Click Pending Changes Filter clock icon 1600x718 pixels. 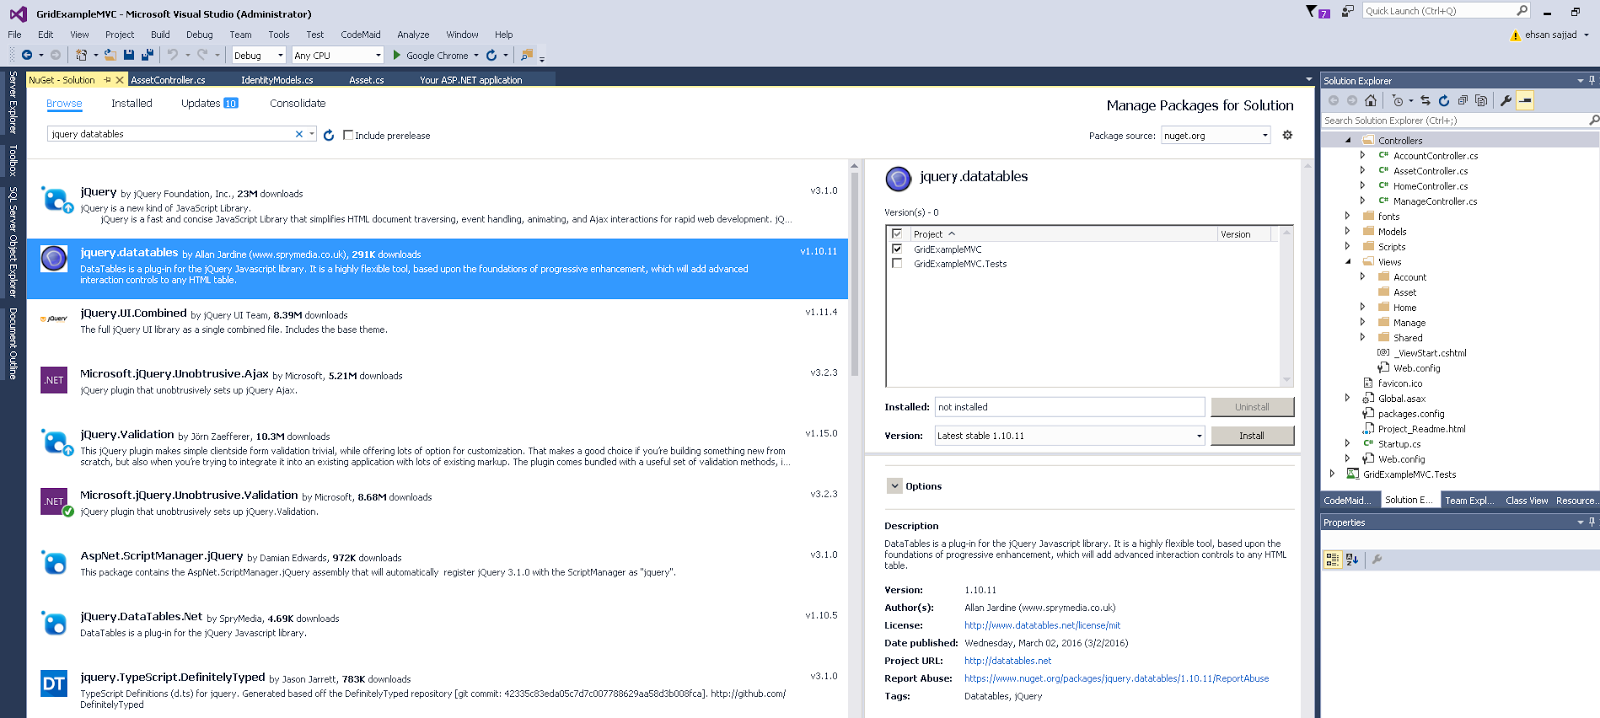(x=1398, y=100)
